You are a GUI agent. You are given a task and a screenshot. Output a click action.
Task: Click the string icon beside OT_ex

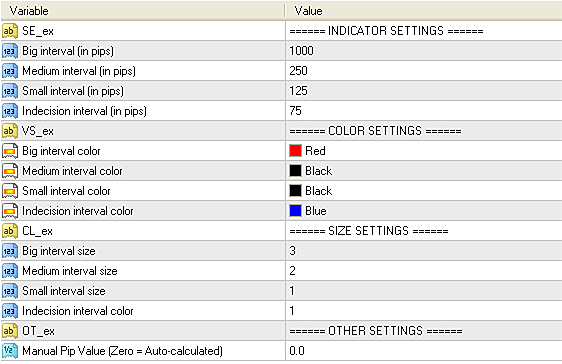pyautogui.click(x=10, y=331)
